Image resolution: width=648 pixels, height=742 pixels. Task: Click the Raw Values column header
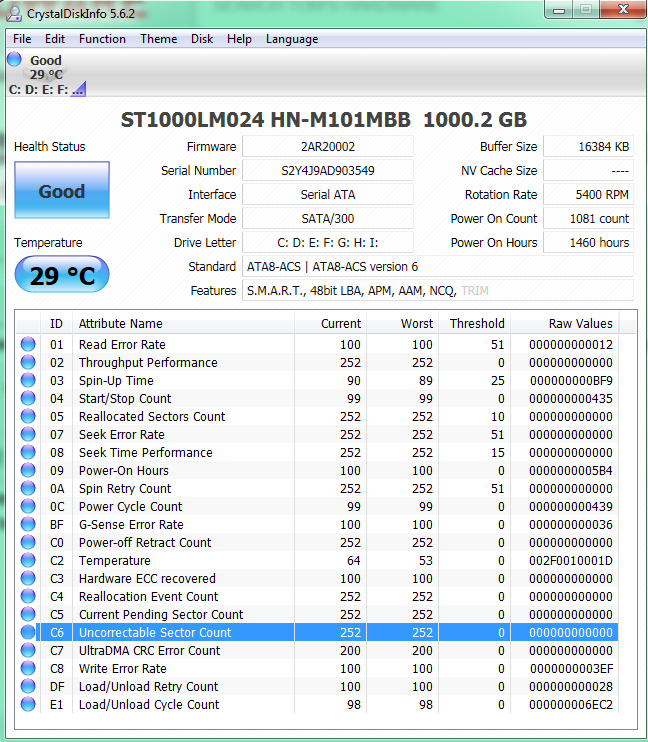click(x=580, y=323)
